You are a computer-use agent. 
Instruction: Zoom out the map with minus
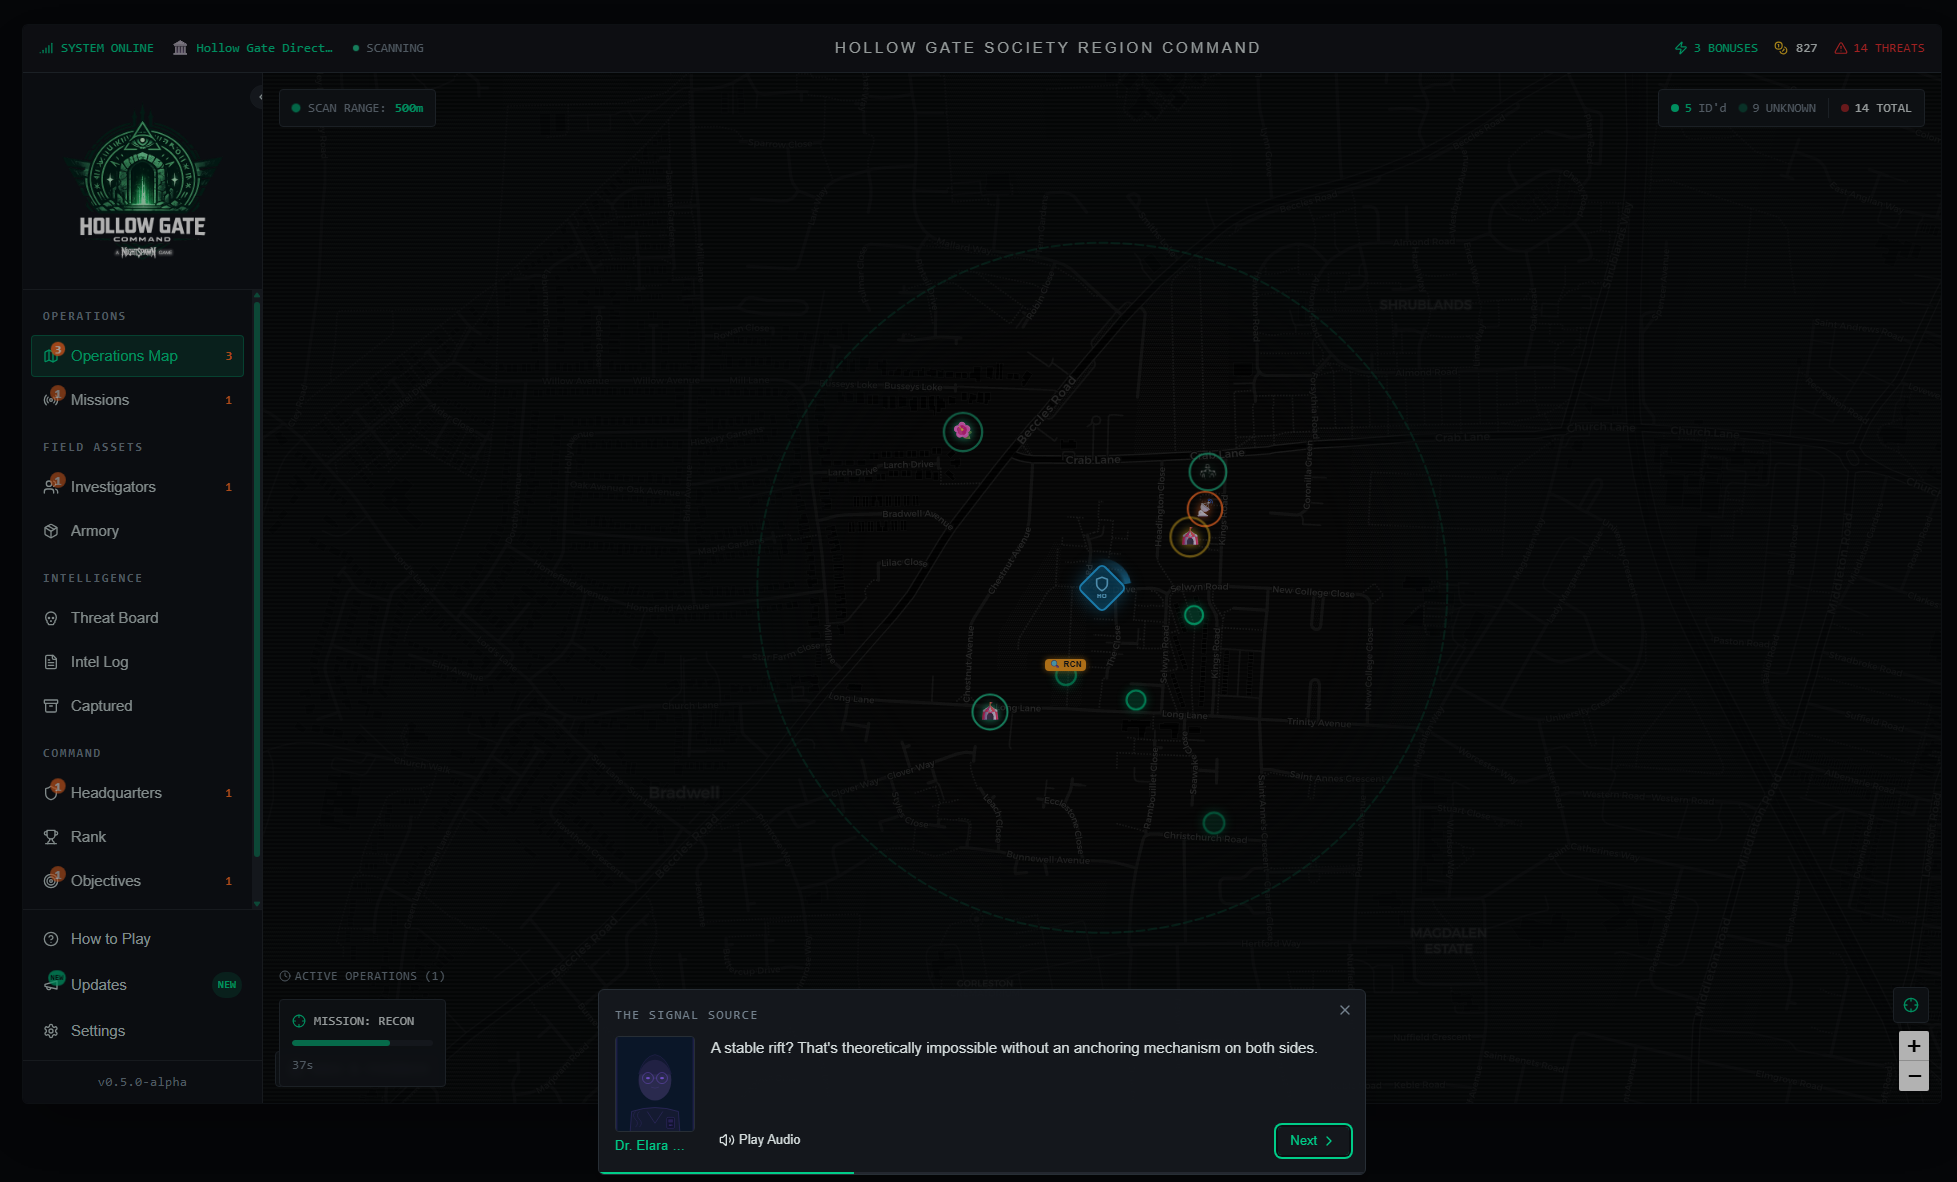coord(1913,1076)
